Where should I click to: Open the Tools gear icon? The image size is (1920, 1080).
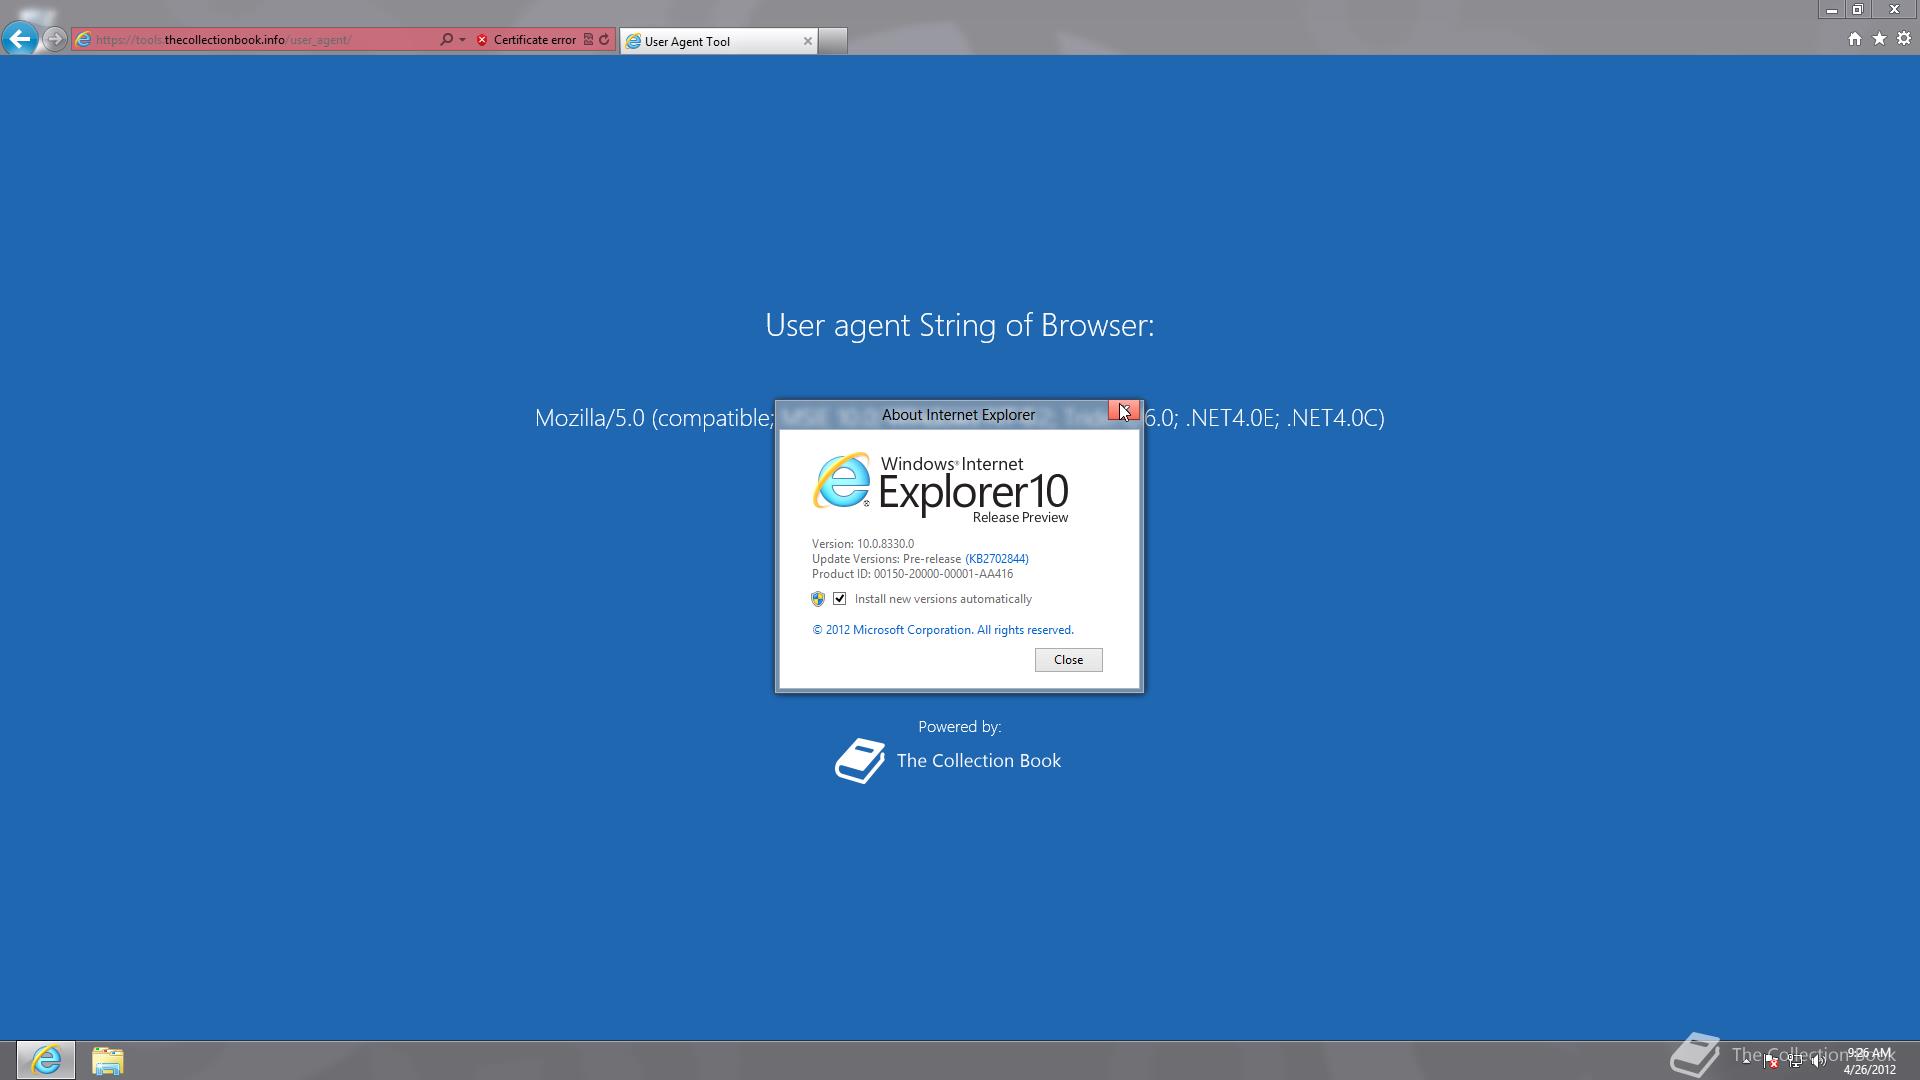click(1904, 39)
